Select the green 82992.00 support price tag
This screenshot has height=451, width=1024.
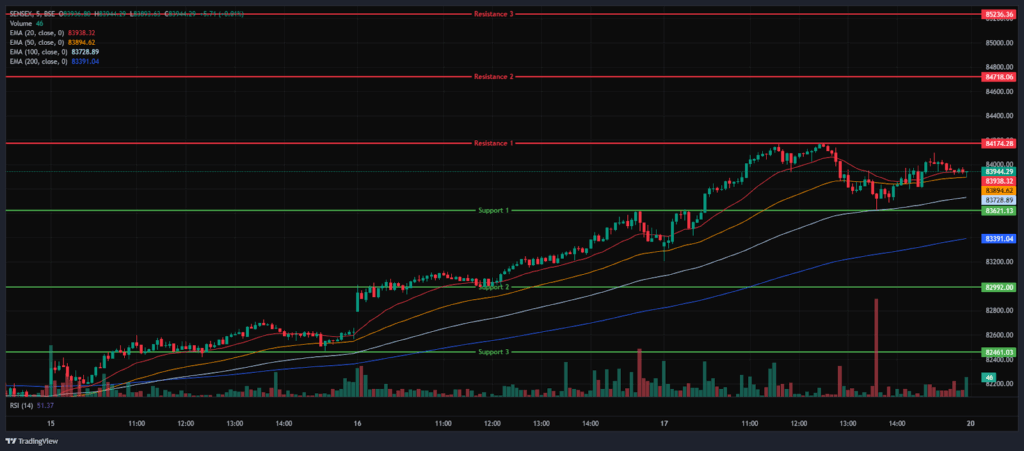pyautogui.click(x=999, y=288)
